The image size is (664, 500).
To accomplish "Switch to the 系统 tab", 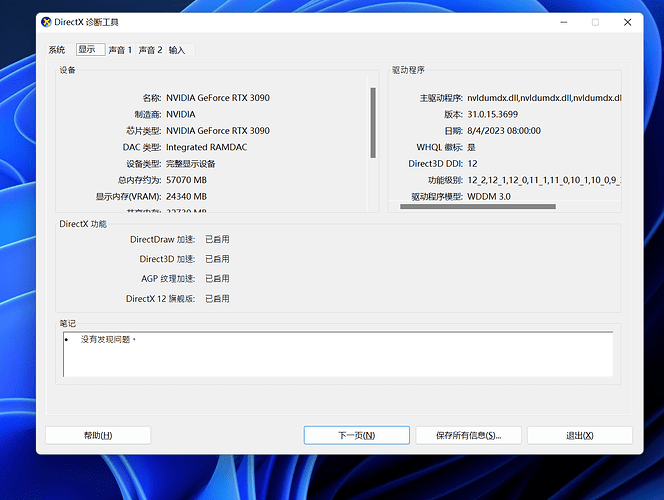I will 57,50.
